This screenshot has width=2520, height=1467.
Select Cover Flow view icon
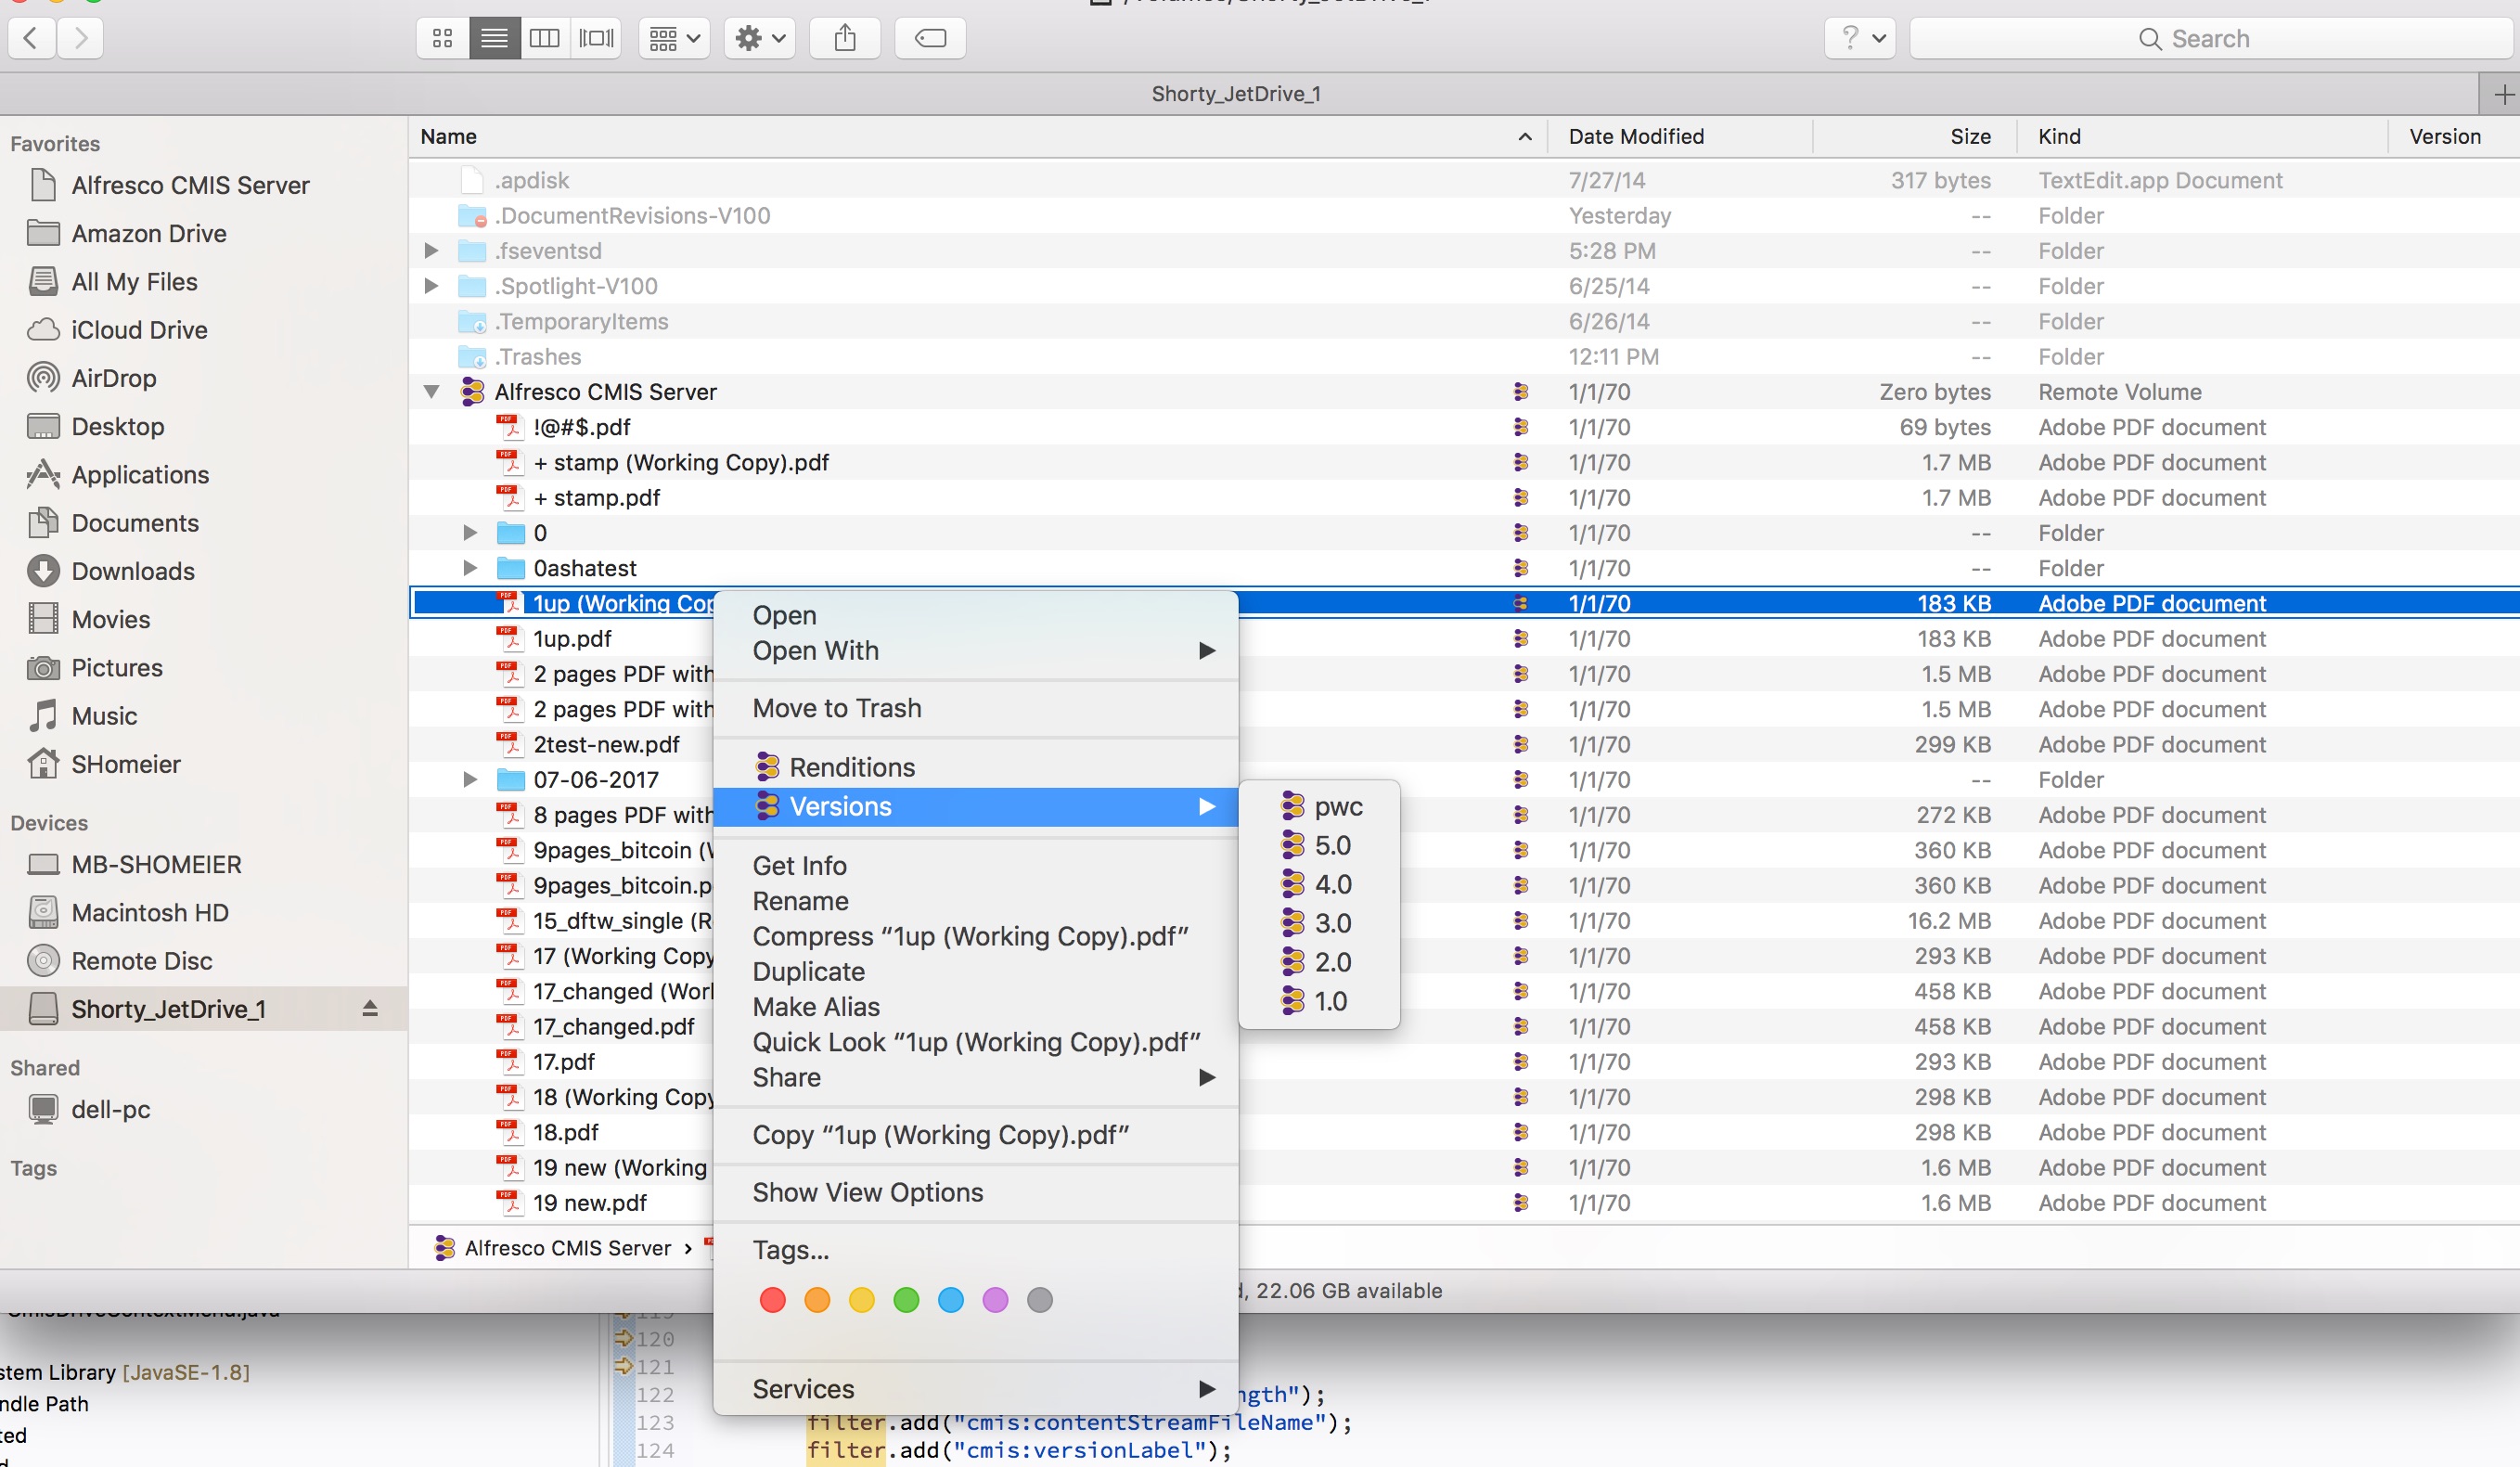(596, 38)
